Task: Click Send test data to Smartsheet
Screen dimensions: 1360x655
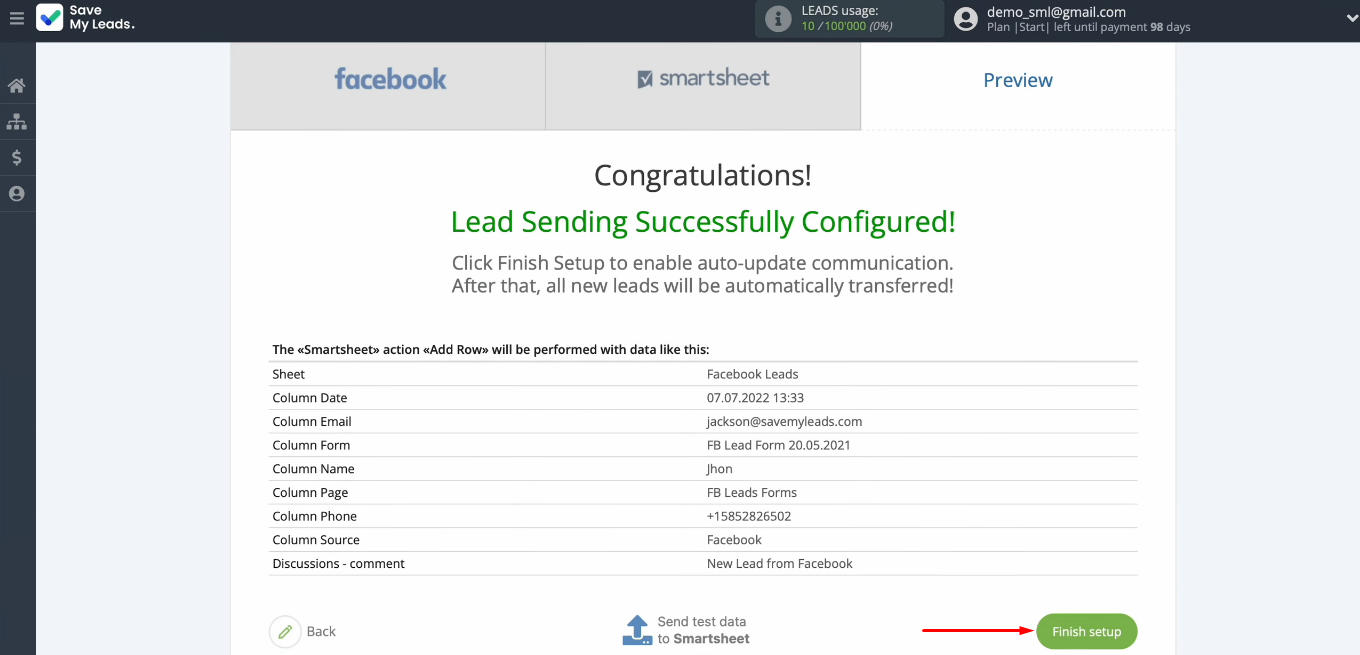Action: 703,630
